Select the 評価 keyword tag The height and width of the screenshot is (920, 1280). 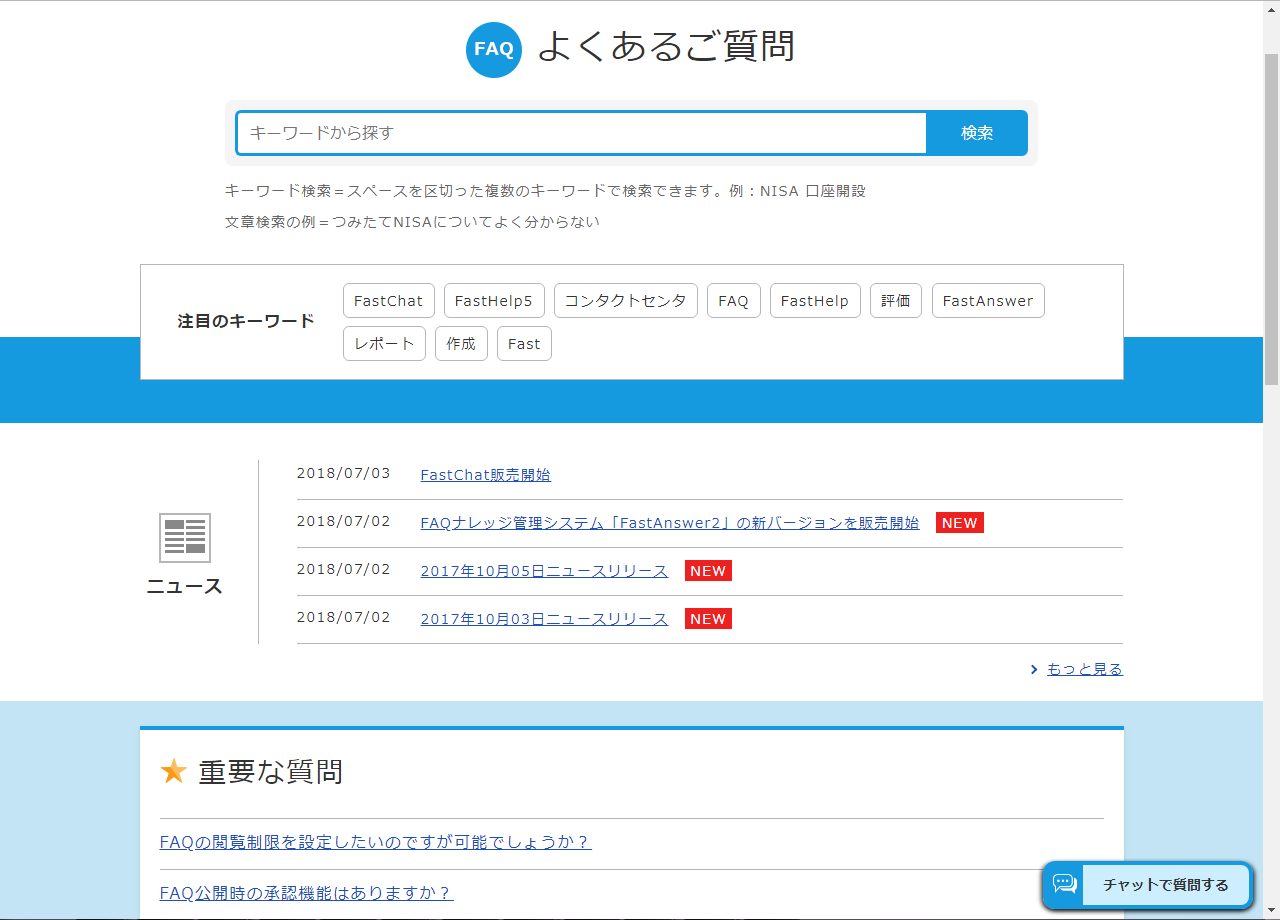(x=895, y=301)
